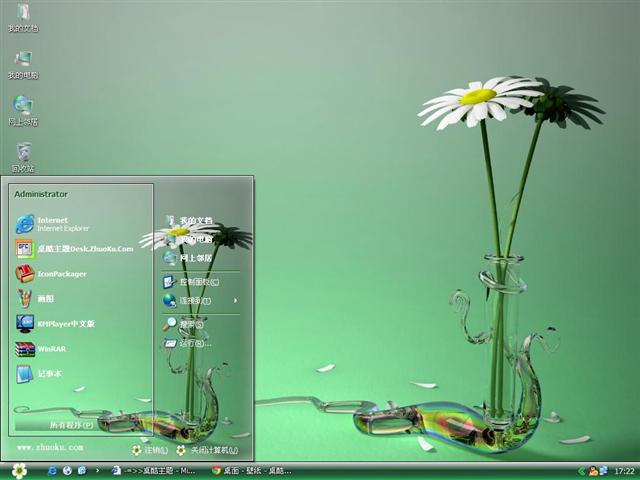Click the Administrator user name
This screenshot has height=480, width=640.
click(41, 194)
